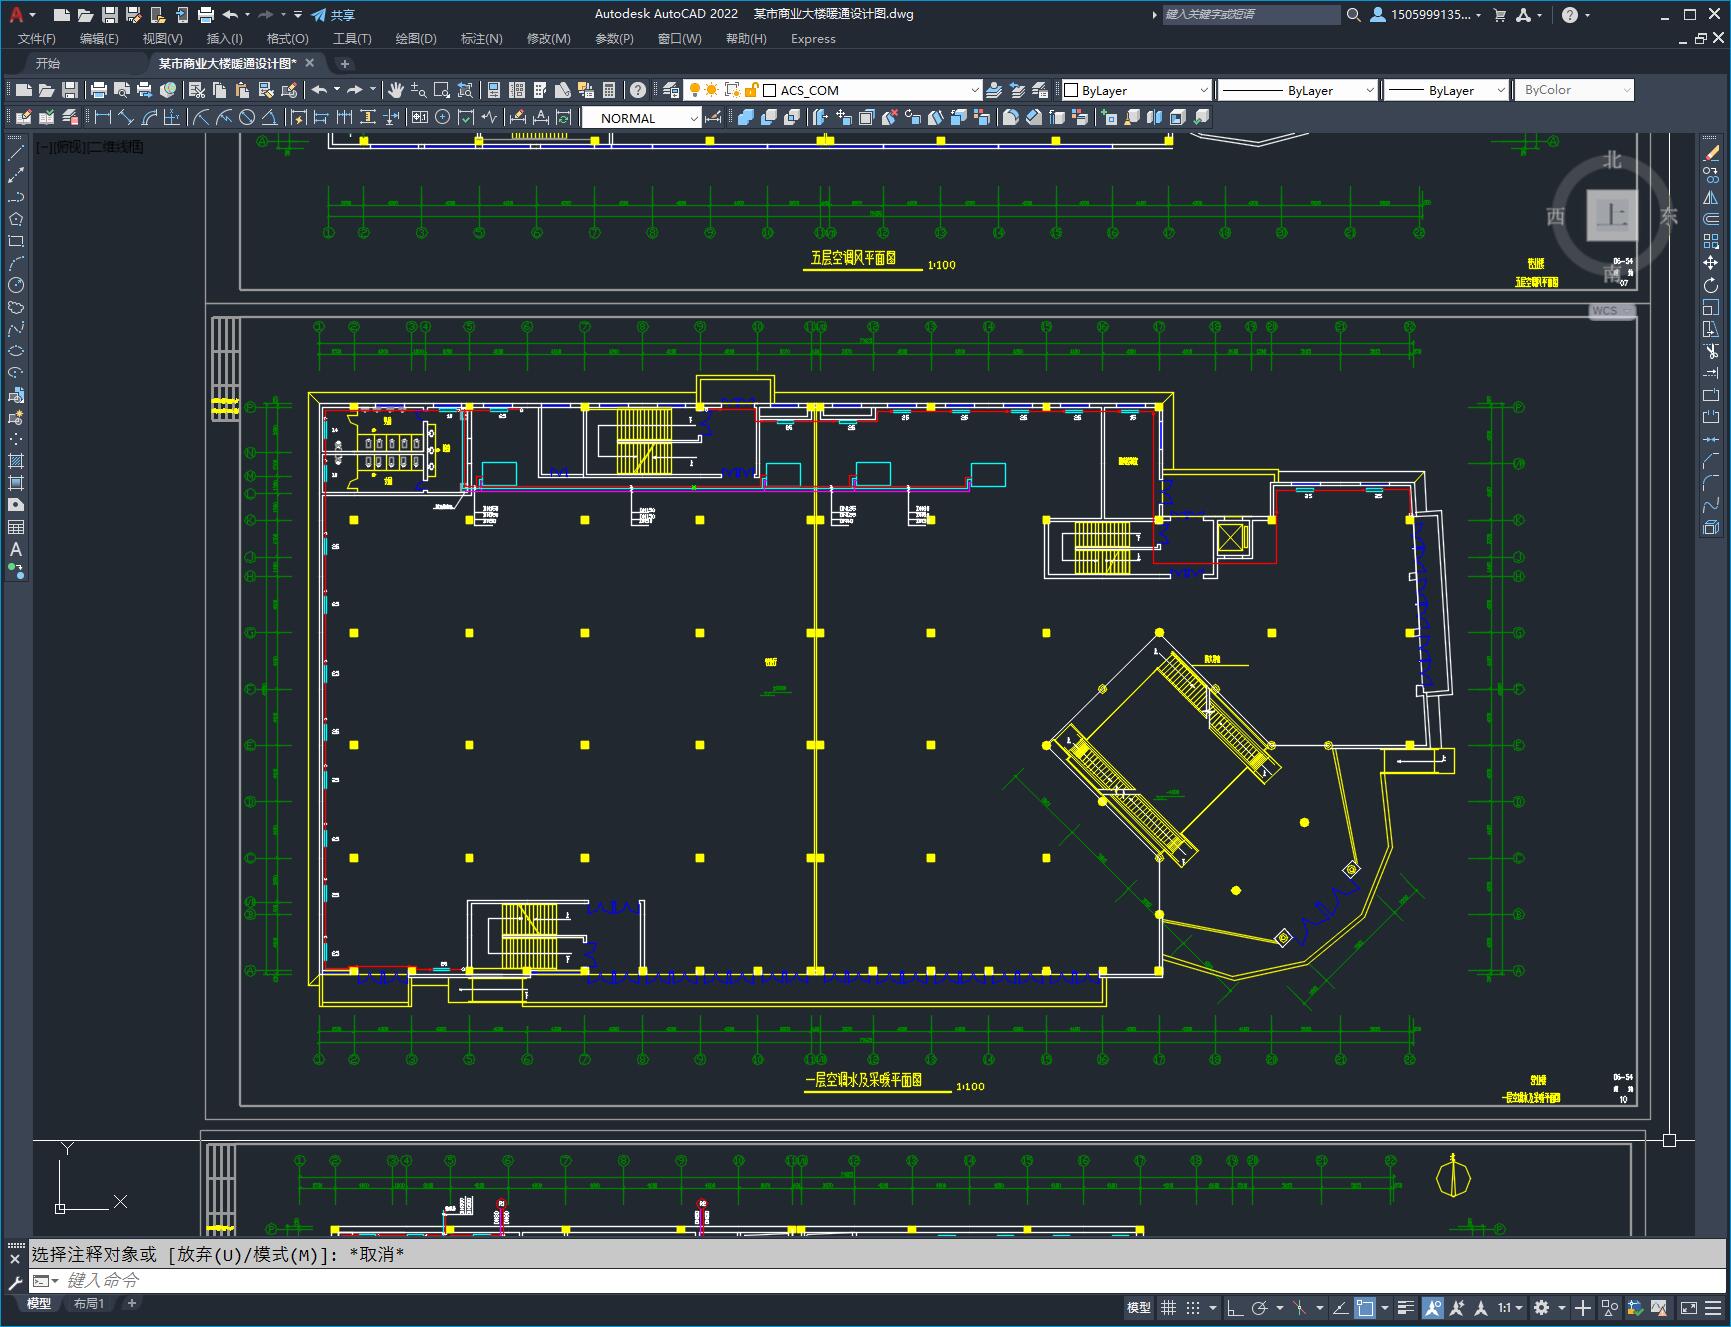1731x1327 pixels.
Task: Toggle snap mode in status bar
Action: click(x=1193, y=1307)
